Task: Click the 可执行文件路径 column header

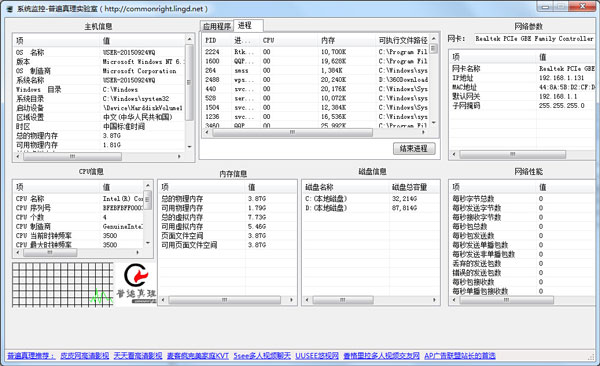Action: tap(403, 40)
